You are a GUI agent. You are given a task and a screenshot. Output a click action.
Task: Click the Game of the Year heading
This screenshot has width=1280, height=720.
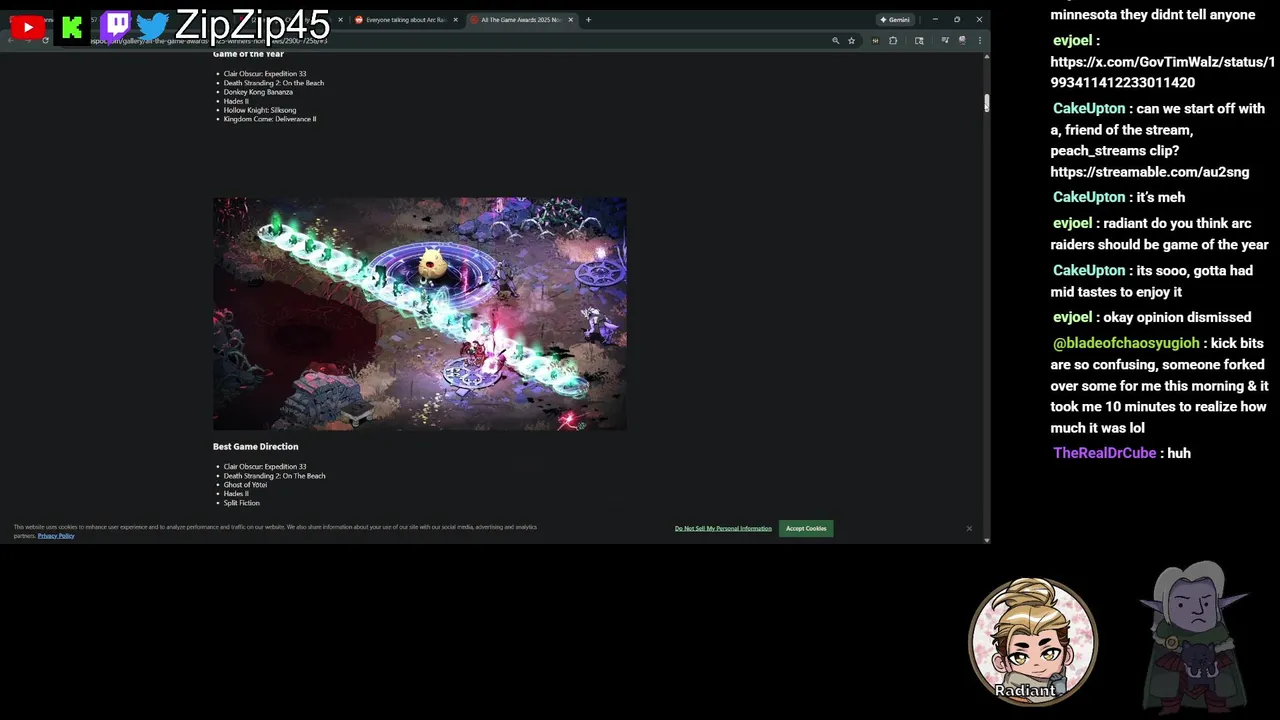click(x=248, y=54)
